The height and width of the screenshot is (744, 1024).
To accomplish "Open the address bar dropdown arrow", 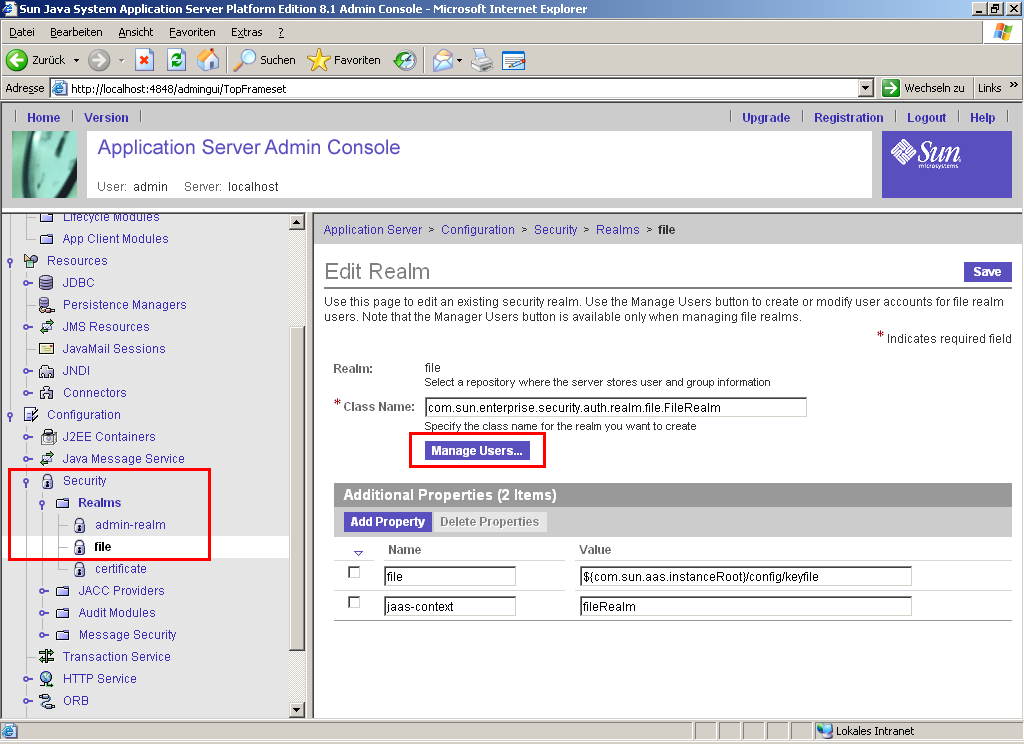I will click(x=866, y=88).
